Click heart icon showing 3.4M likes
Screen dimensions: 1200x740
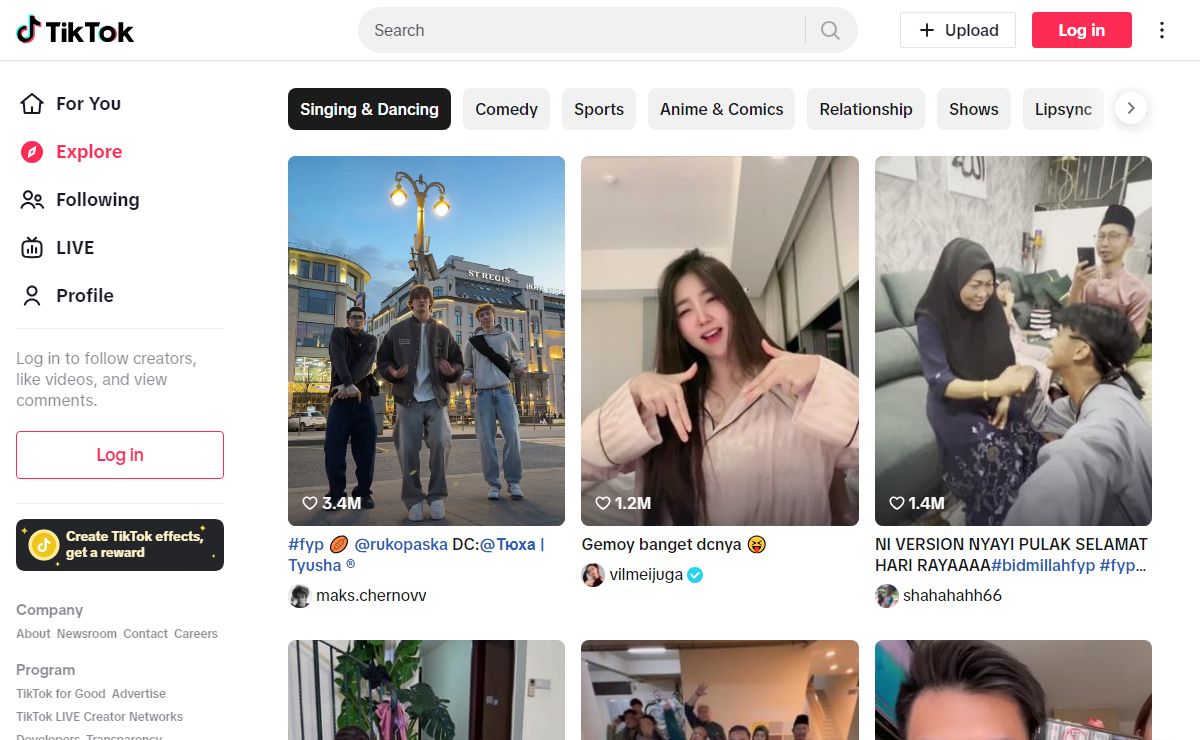click(x=310, y=503)
